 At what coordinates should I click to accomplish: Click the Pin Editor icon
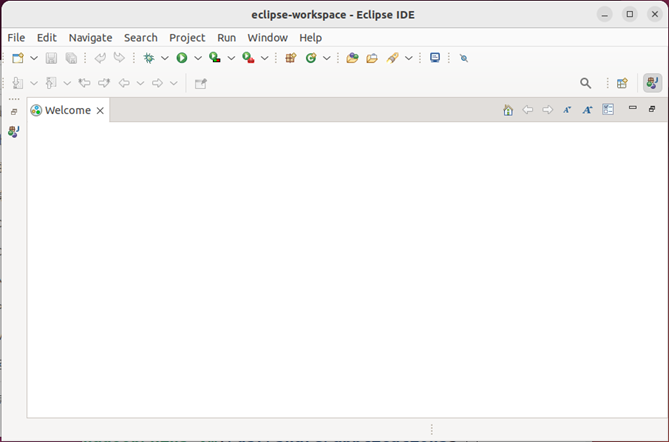coord(464,58)
